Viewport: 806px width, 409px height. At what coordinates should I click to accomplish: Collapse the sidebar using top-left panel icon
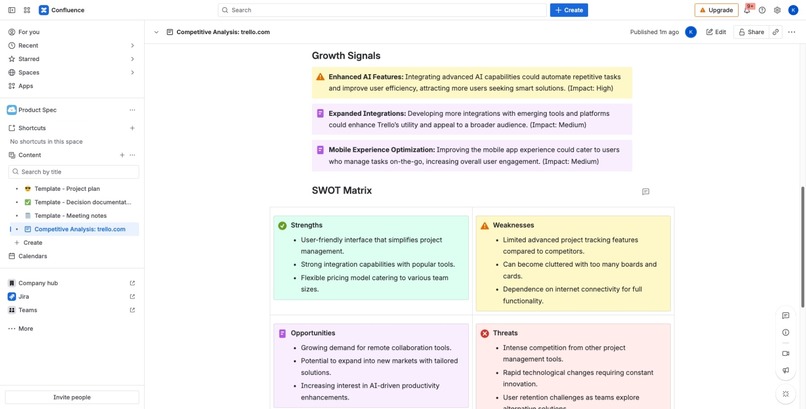tap(11, 10)
